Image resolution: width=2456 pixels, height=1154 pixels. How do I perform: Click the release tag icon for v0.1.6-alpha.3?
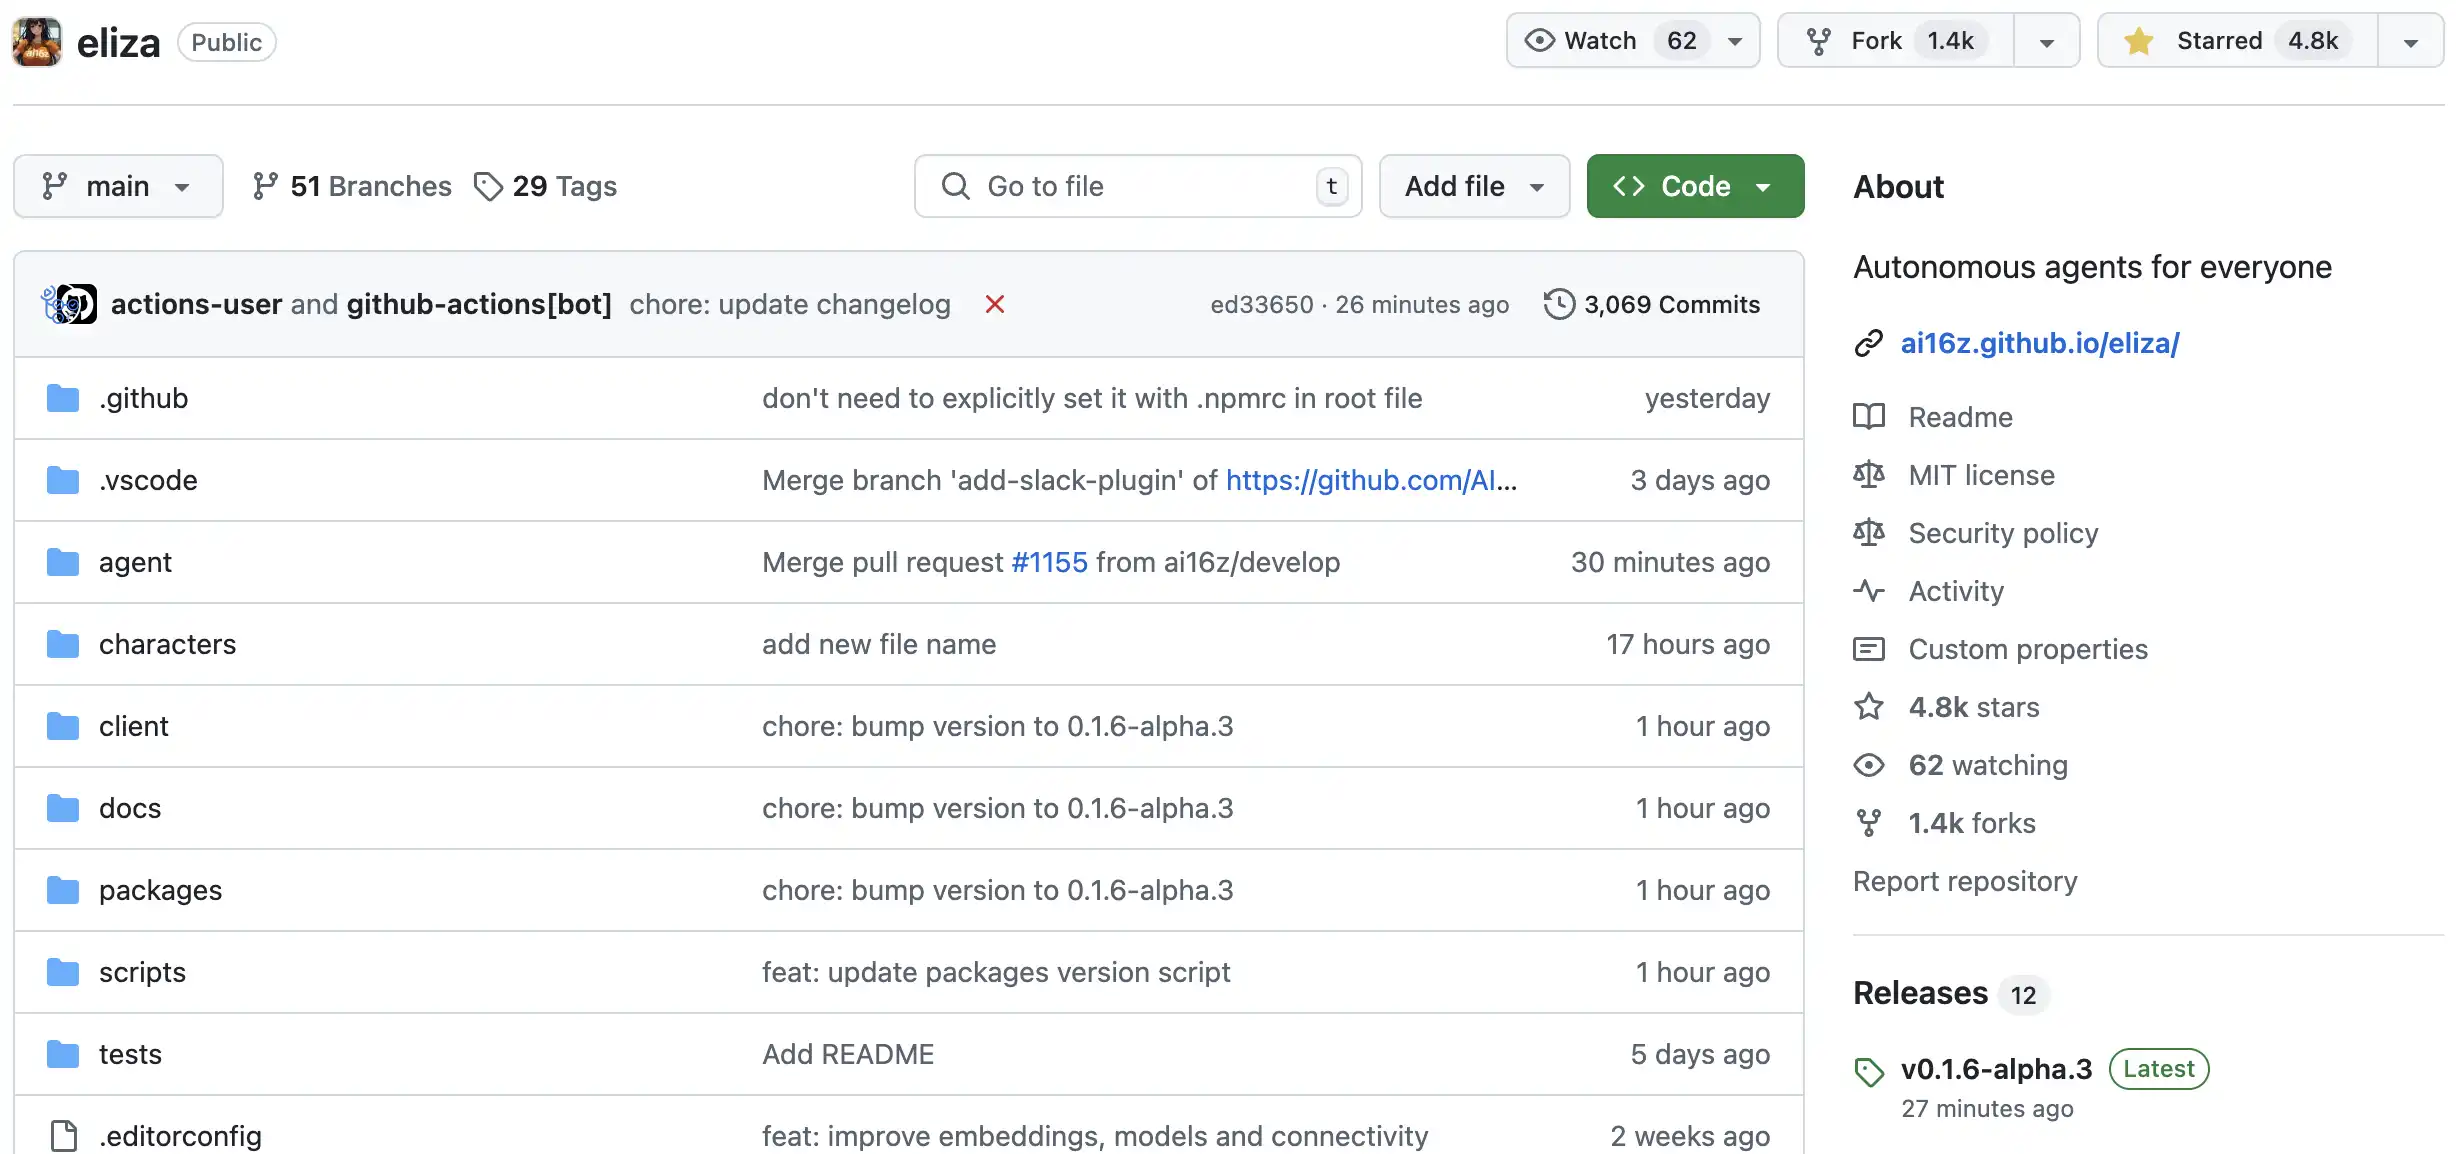pos(1868,1071)
